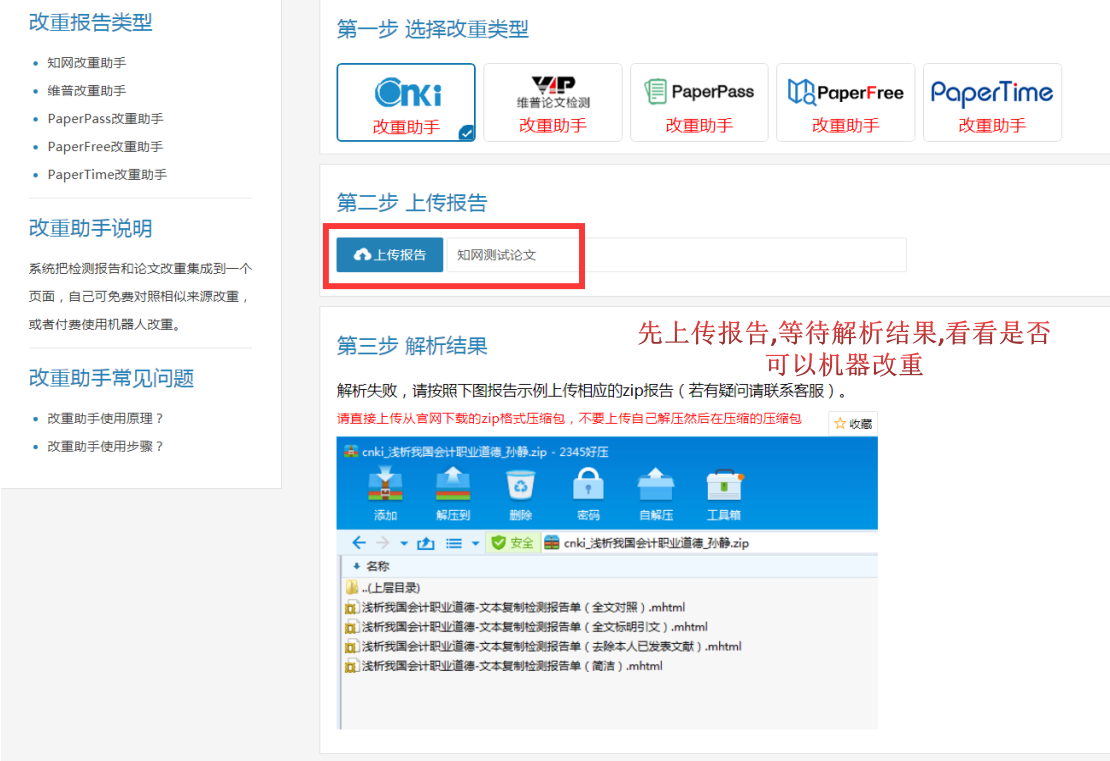Click the back arrow in the archive navigation bar
The height and width of the screenshot is (761, 1110).
click(359, 543)
